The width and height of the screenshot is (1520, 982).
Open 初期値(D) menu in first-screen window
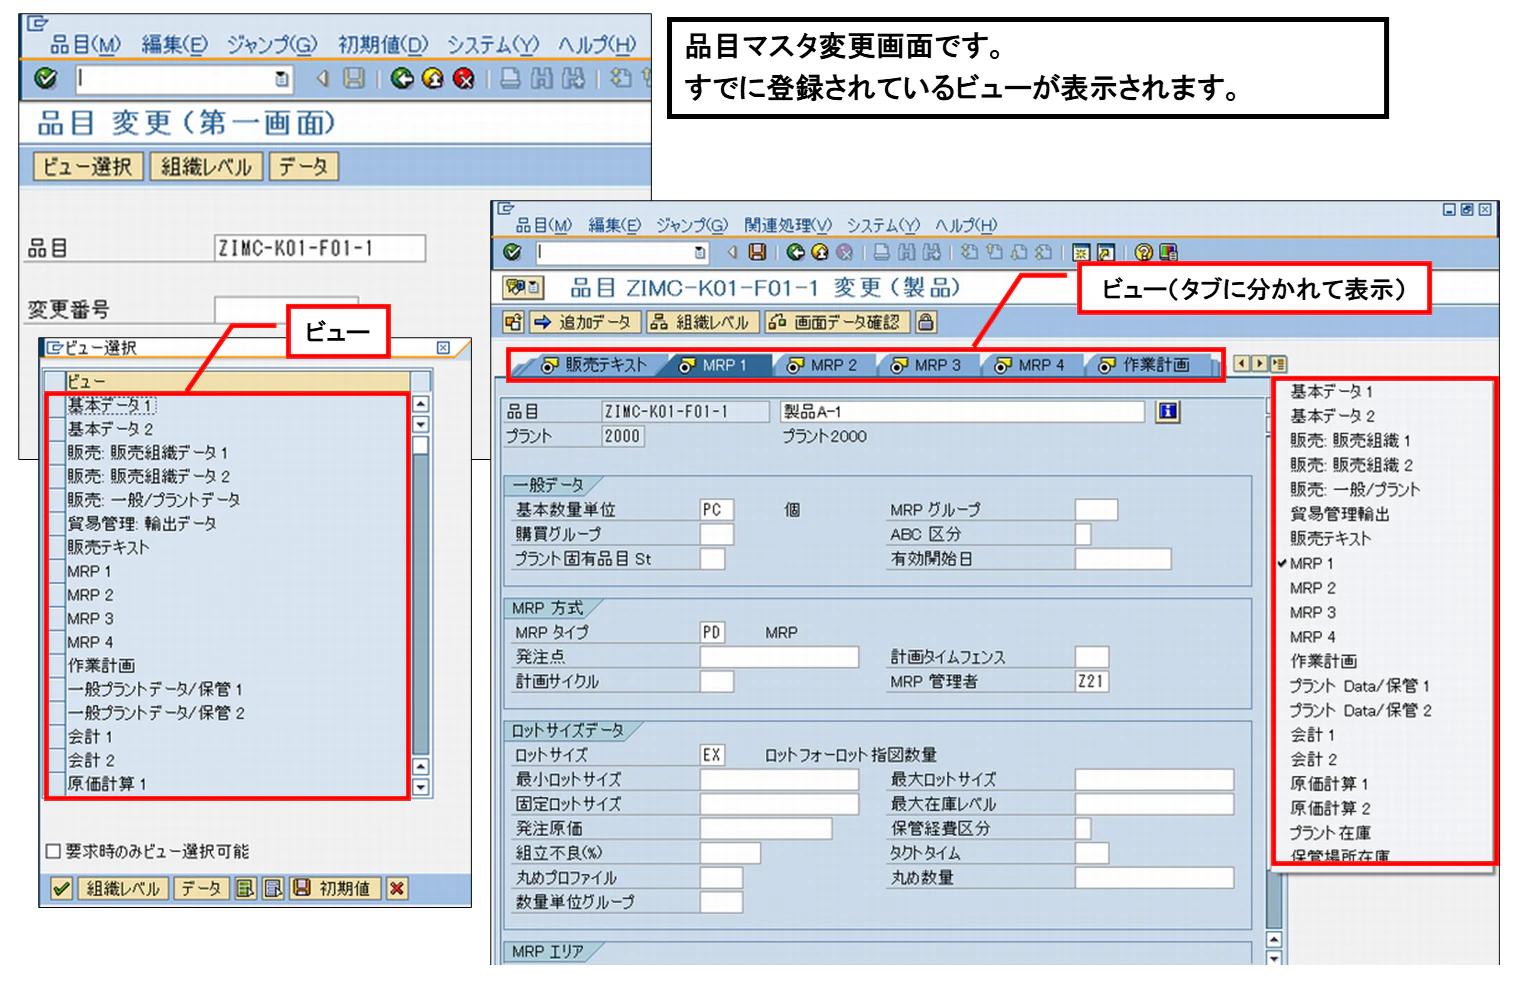coord(383,45)
